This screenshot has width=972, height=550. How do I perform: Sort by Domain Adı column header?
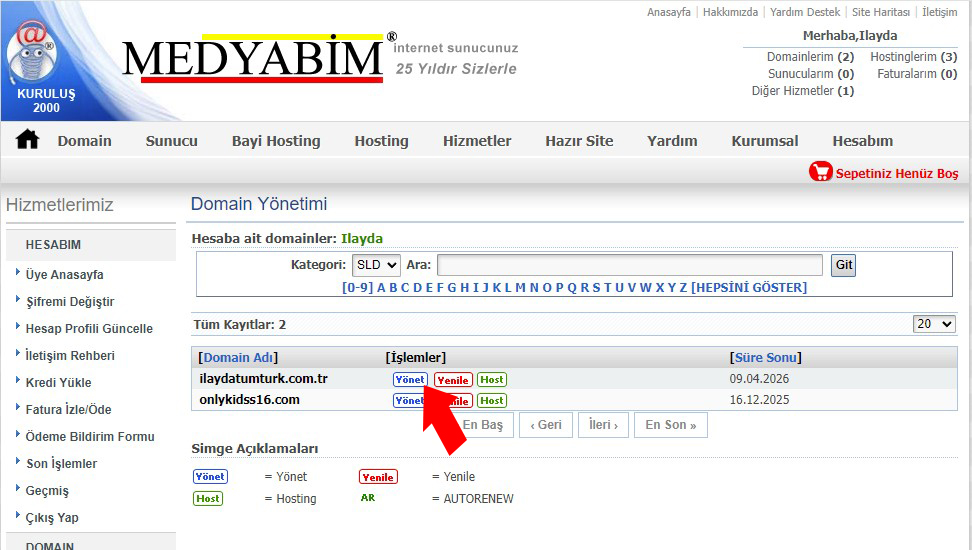coord(238,358)
